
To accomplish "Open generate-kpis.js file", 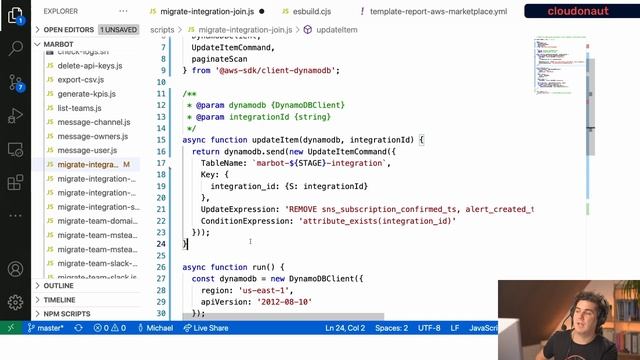I will pyautogui.click(x=87, y=94).
